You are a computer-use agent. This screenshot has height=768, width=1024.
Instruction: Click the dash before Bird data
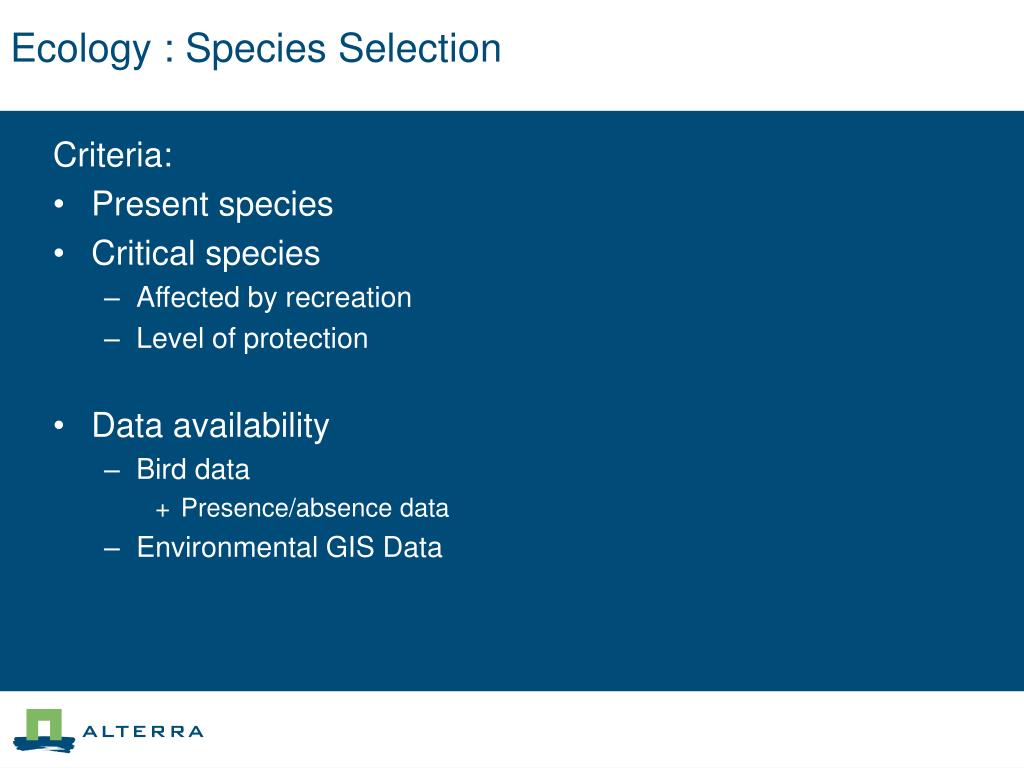point(112,472)
